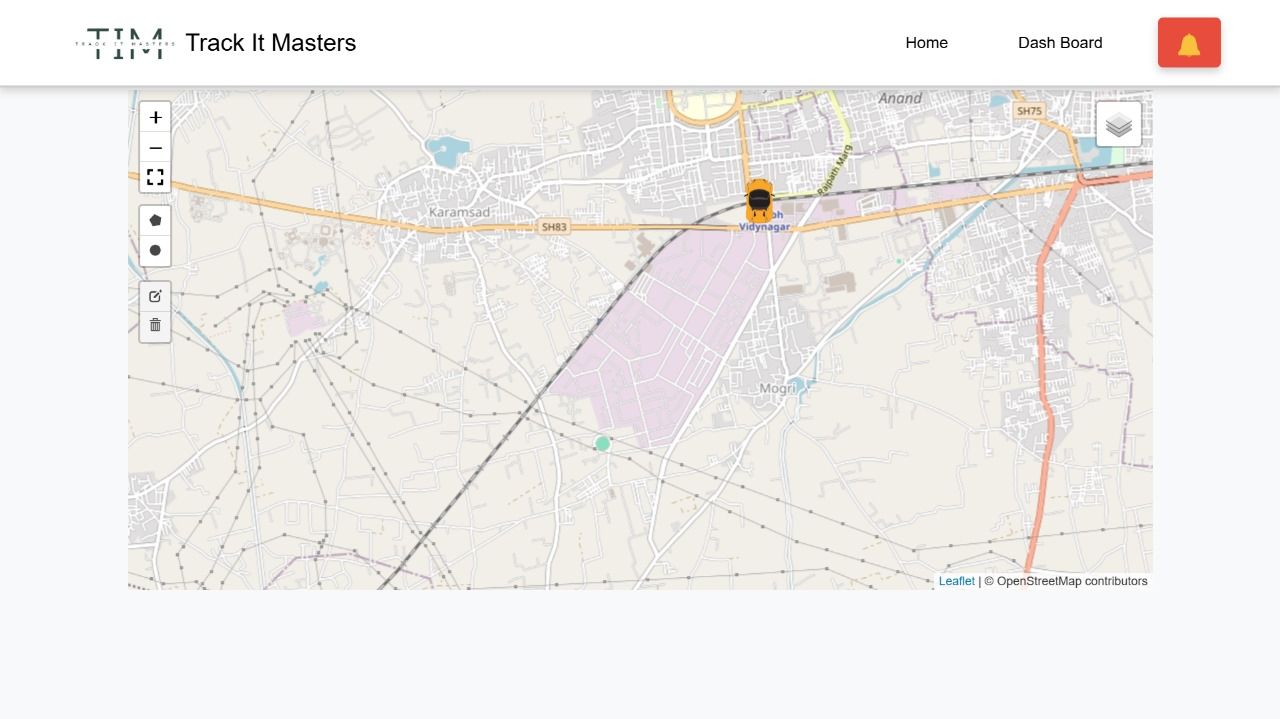1280x719 pixels.
Task: Click the SH75 road shield
Action: point(1028,111)
